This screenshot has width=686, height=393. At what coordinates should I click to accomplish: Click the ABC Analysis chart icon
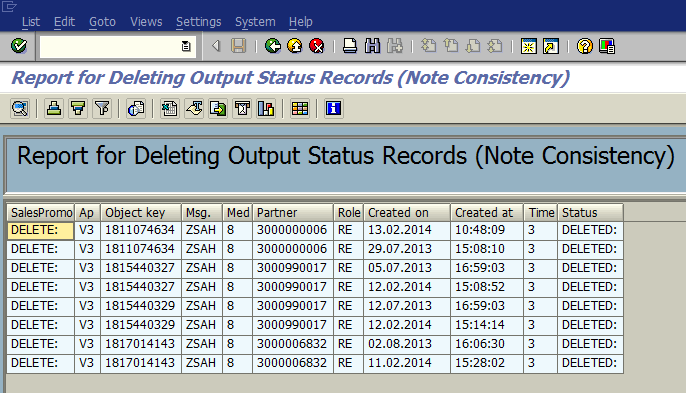coord(266,109)
